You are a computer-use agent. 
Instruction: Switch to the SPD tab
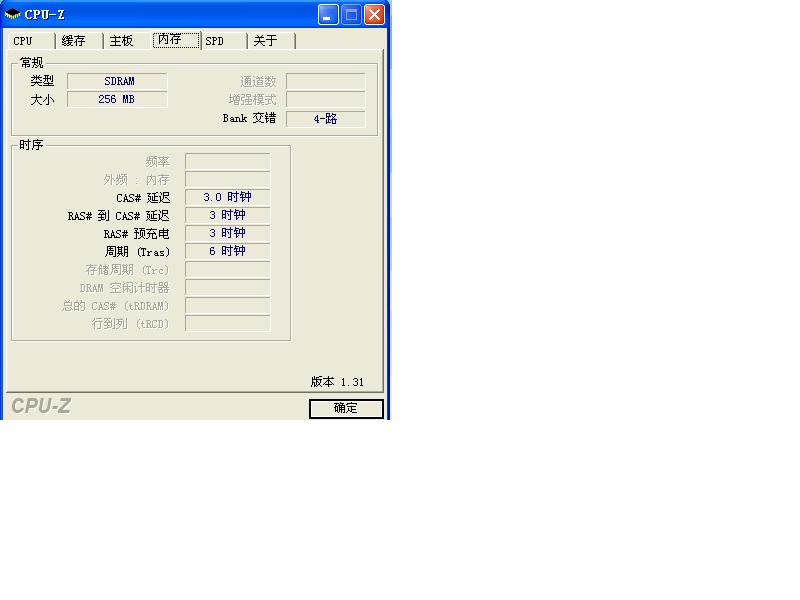click(x=224, y=41)
